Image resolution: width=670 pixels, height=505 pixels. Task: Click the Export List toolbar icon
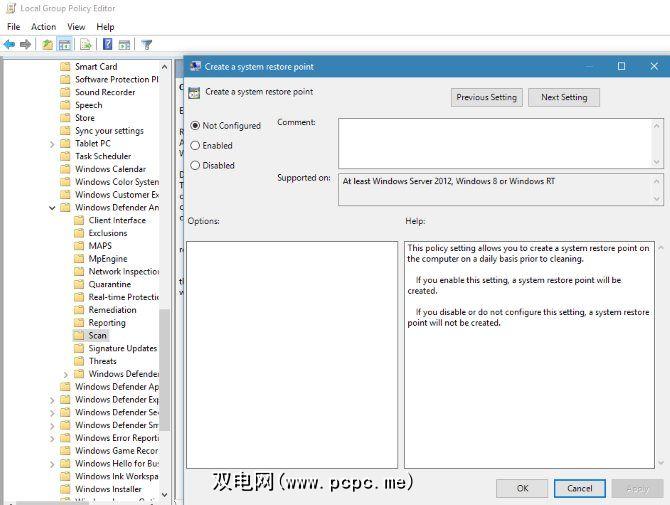pos(86,44)
